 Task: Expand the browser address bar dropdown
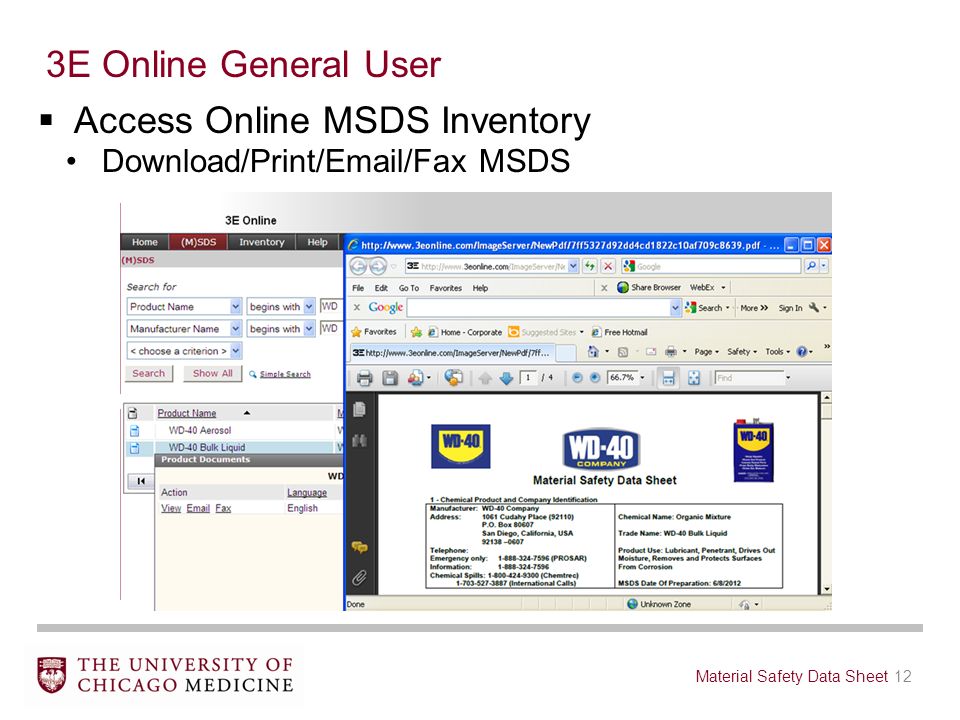tap(573, 266)
